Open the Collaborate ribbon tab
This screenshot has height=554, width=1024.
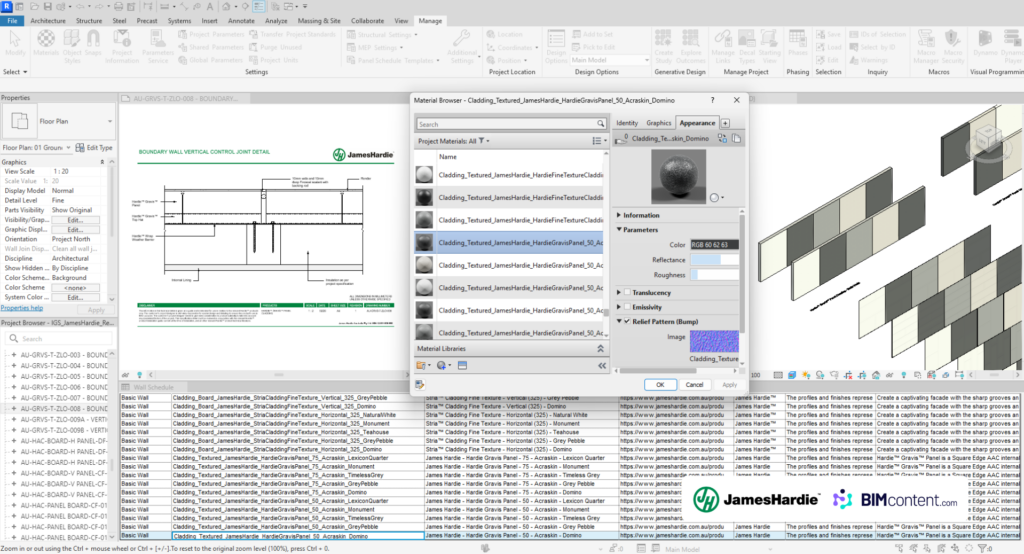368,21
